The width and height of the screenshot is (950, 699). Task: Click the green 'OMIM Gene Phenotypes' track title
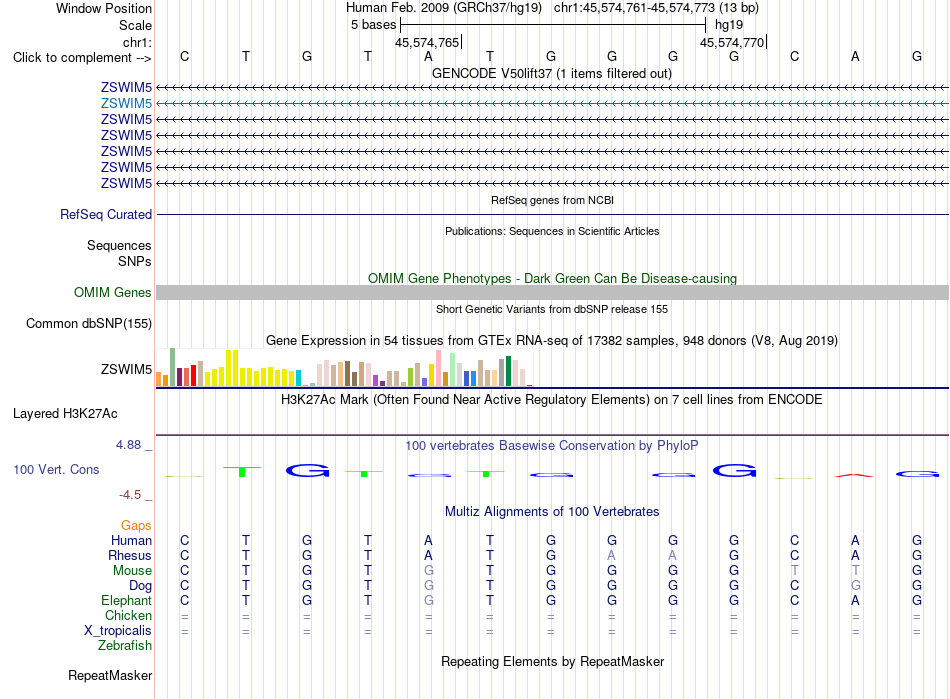point(552,279)
